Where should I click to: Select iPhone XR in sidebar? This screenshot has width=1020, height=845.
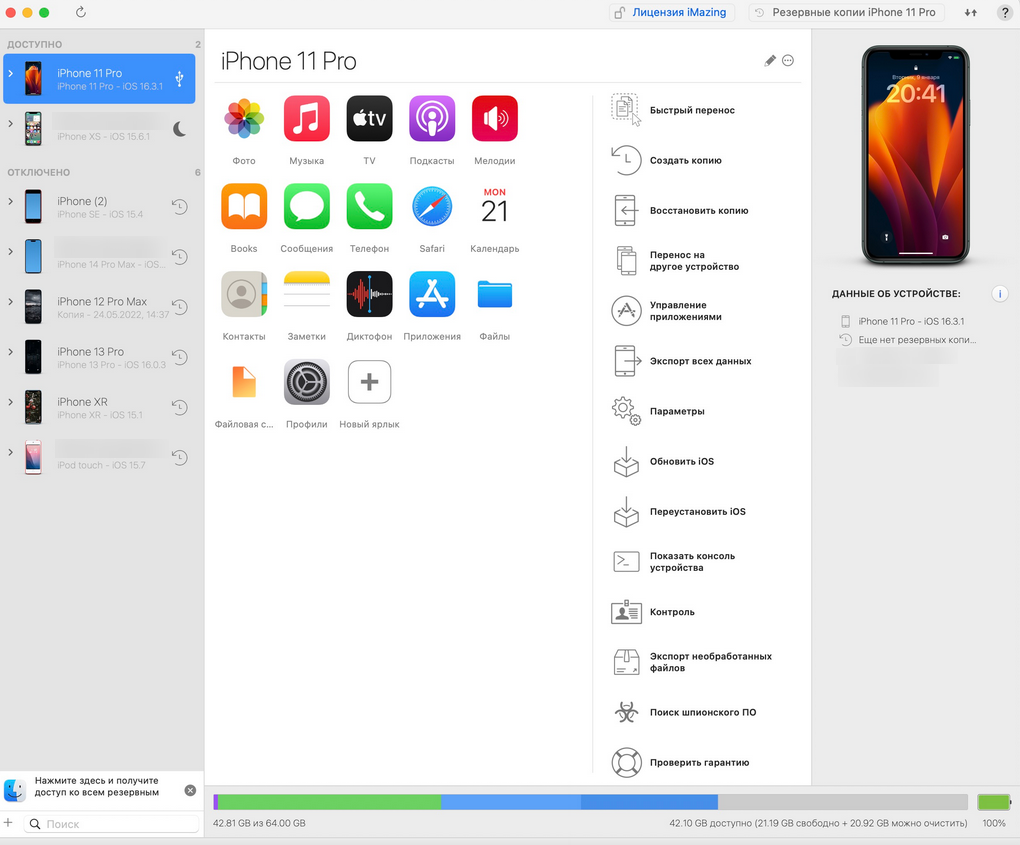(x=100, y=407)
